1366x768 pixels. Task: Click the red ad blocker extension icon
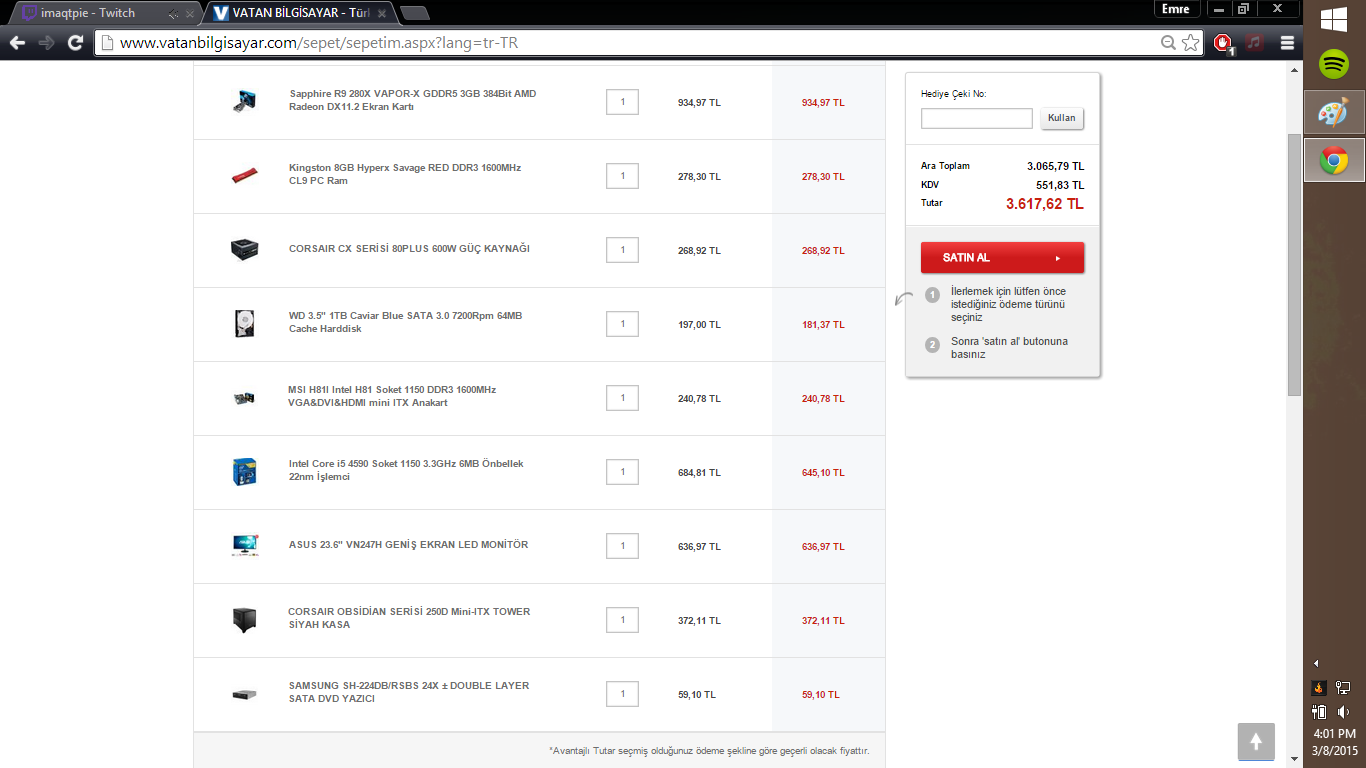point(1222,43)
